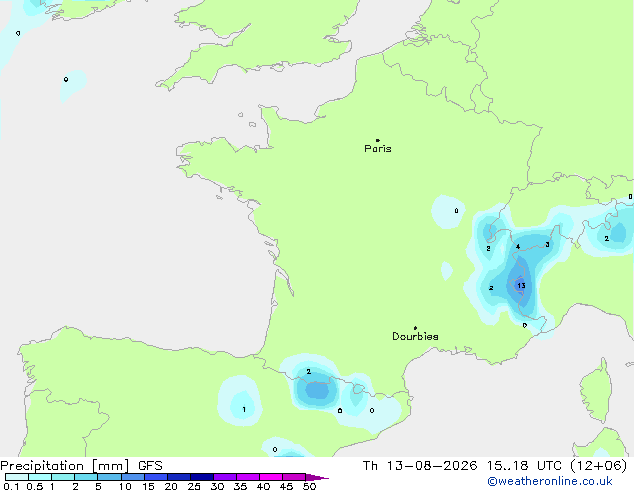The image size is (634, 490).
Task: Select the Dourbies location dot marker
Action: pyautogui.click(x=415, y=328)
